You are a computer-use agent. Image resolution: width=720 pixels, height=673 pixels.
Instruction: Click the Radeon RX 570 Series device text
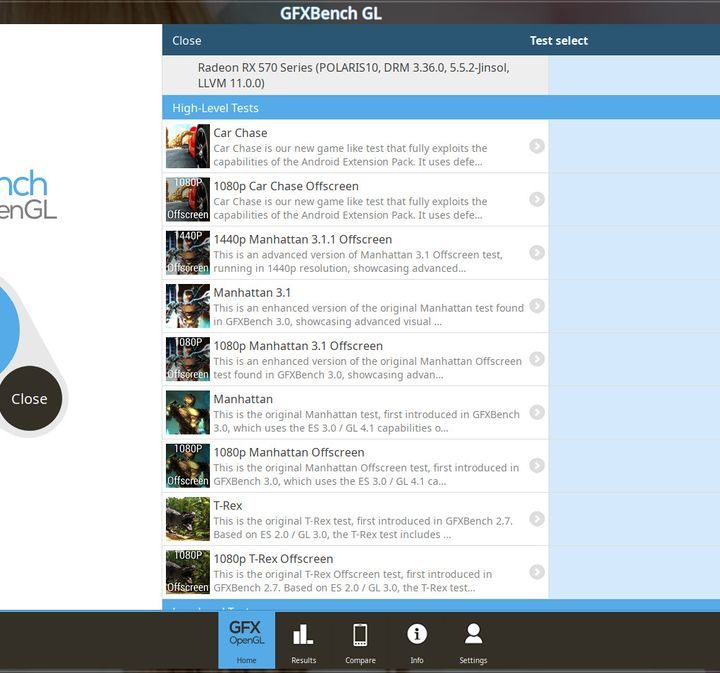[354, 75]
